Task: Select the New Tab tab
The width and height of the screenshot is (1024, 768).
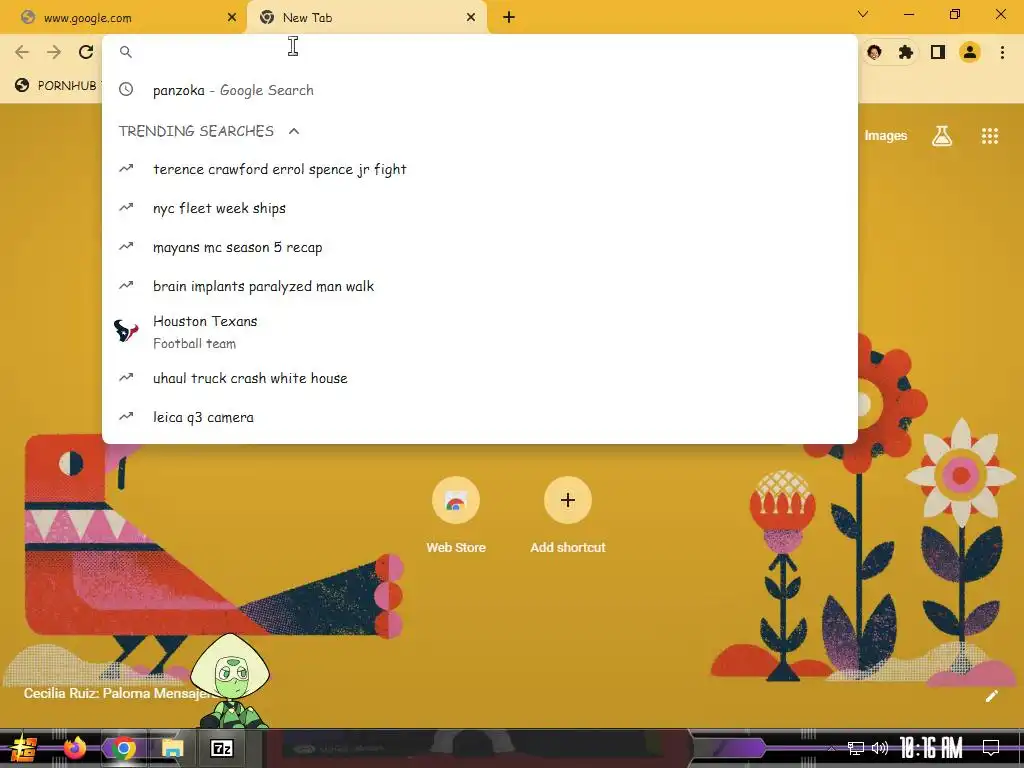Action: pos(366,18)
